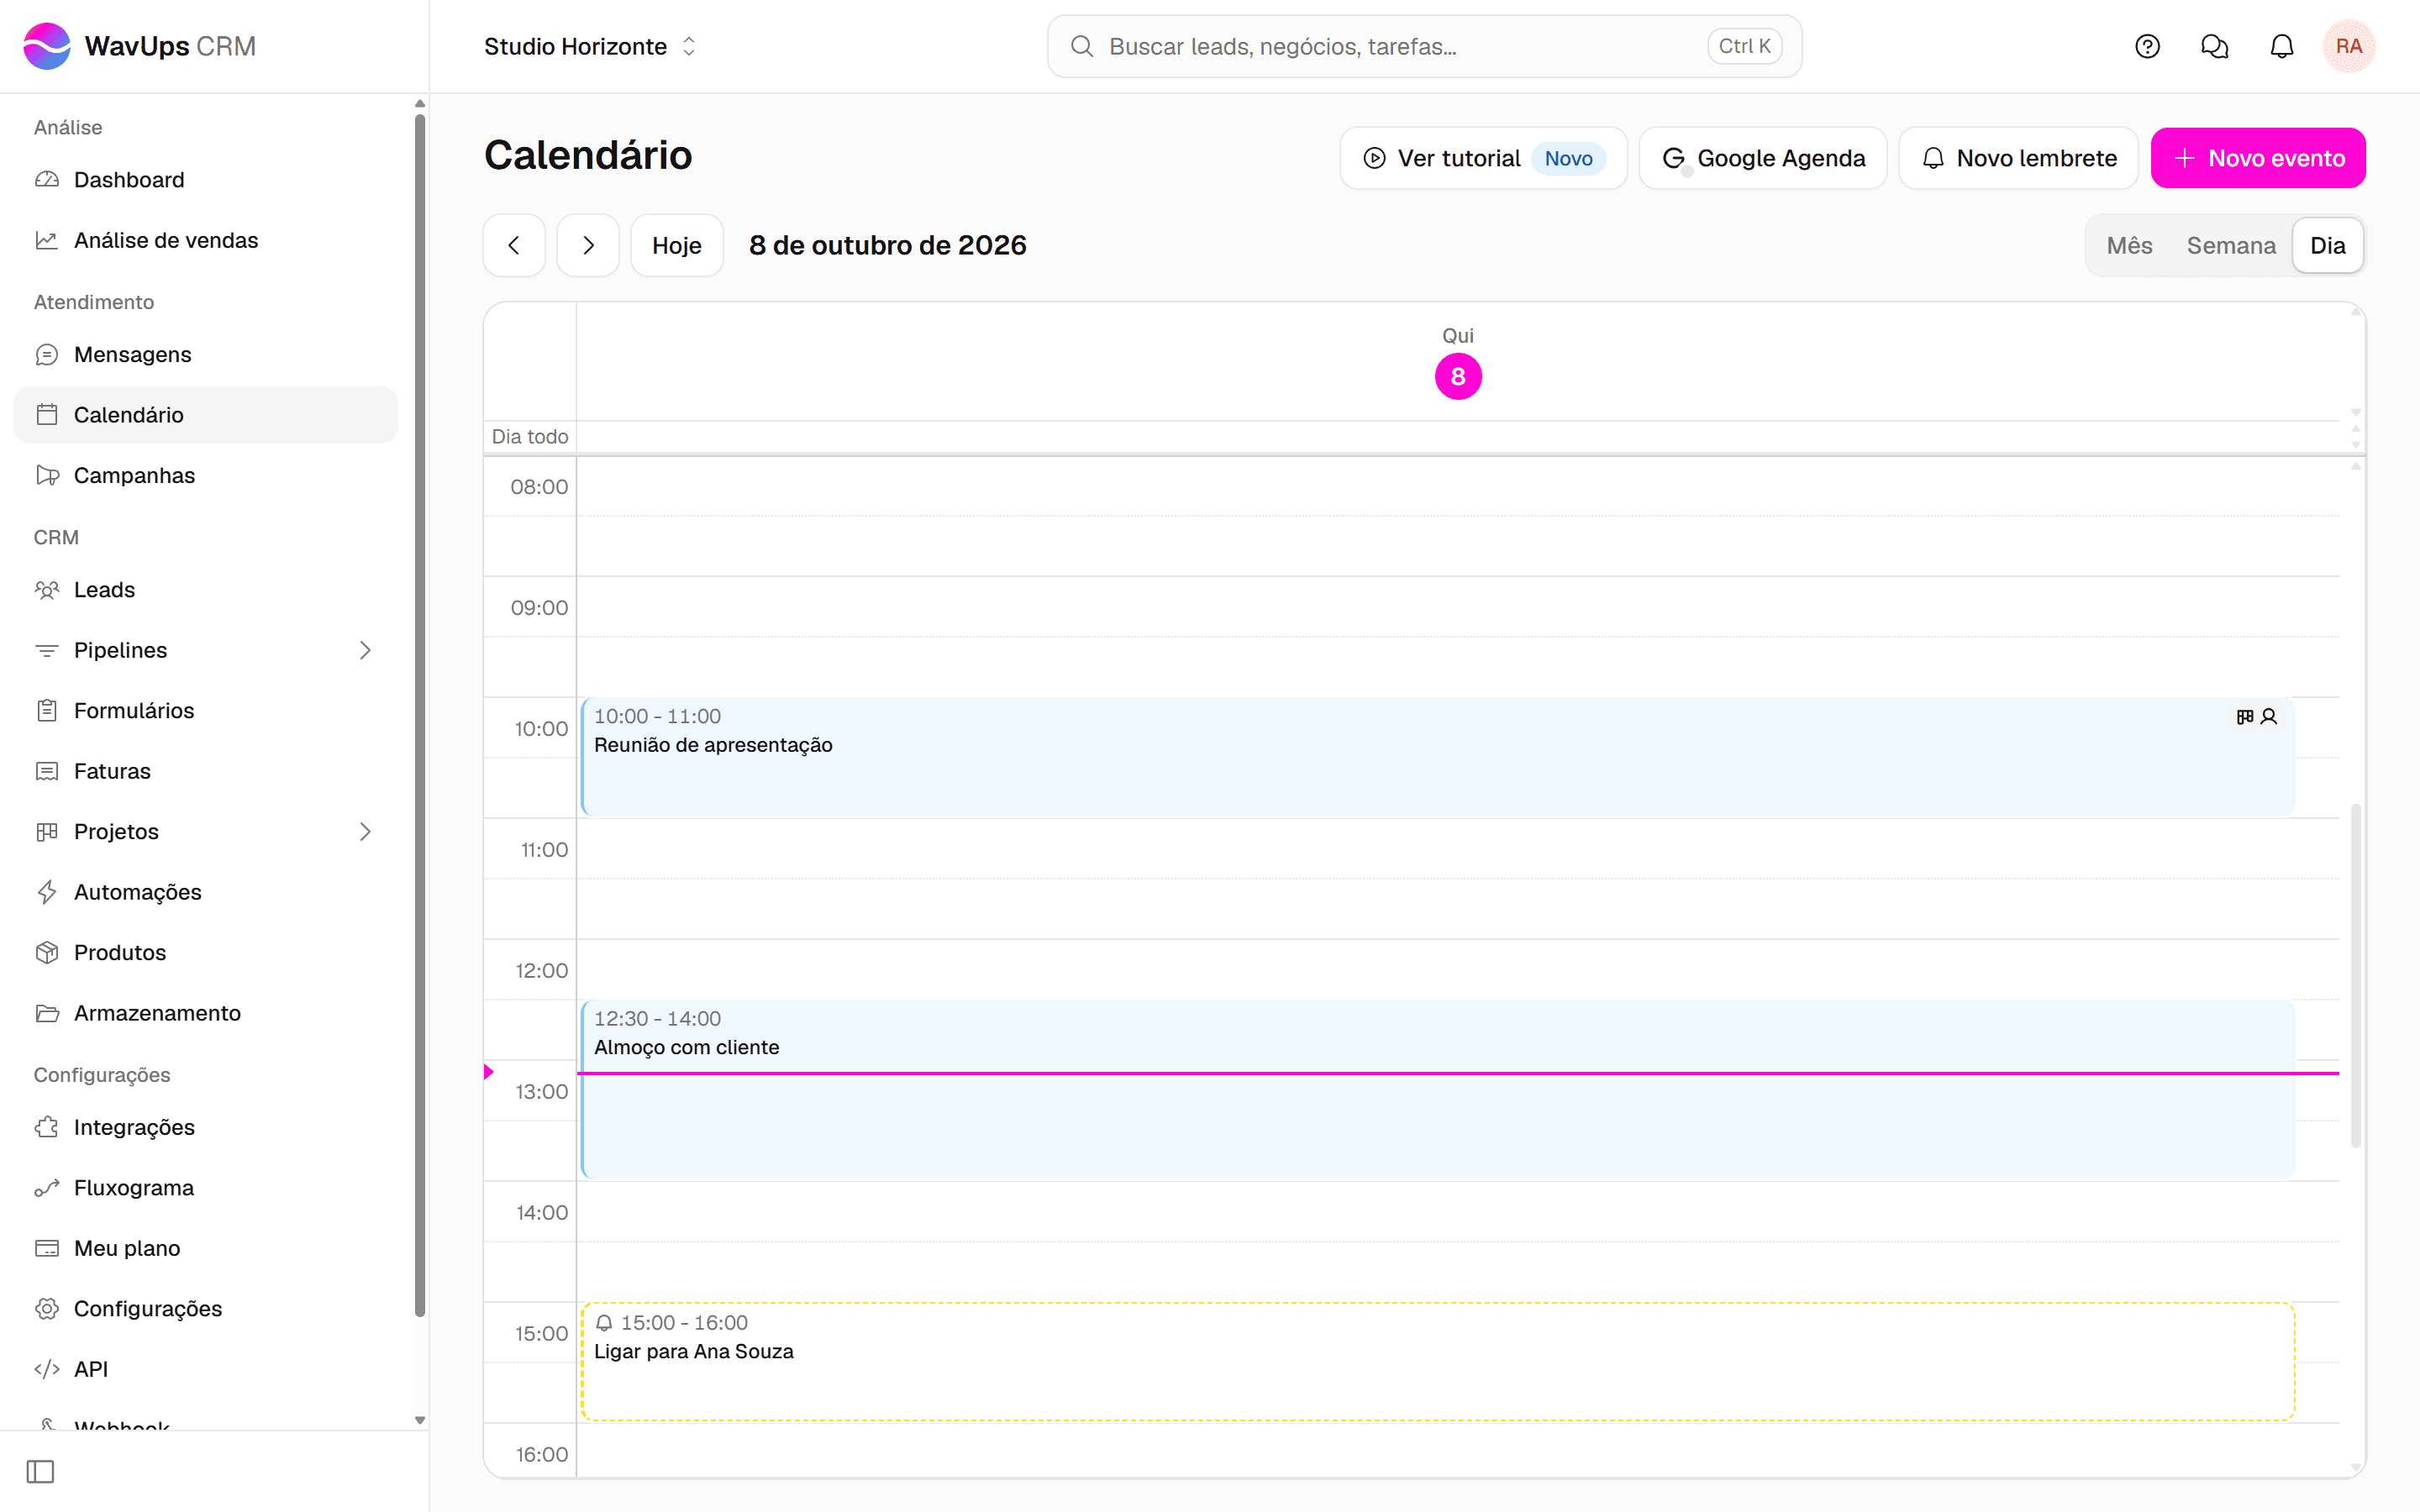The height and width of the screenshot is (1512, 2420).
Task: Click the Integrações puzzle icon
Action: pos(47,1127)
